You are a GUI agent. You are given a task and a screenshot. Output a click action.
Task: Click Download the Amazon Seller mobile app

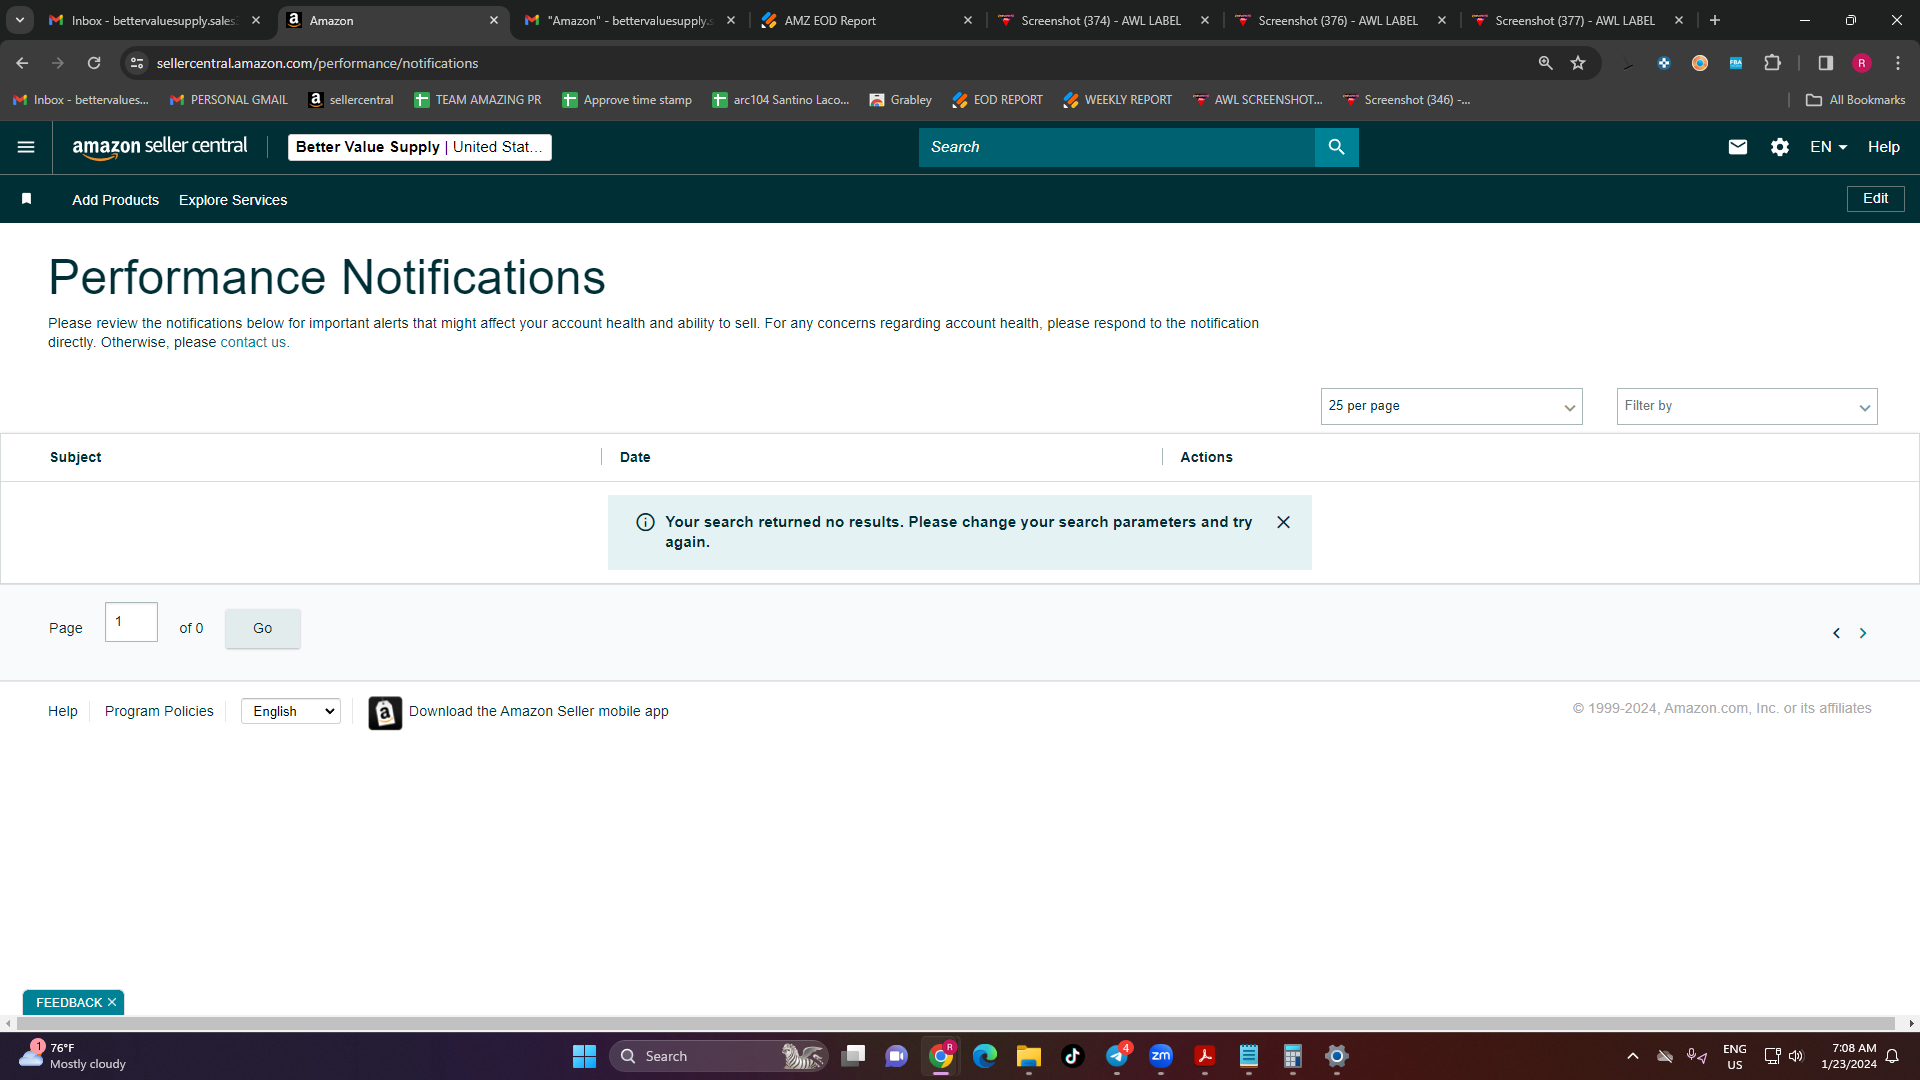point(539,711)
